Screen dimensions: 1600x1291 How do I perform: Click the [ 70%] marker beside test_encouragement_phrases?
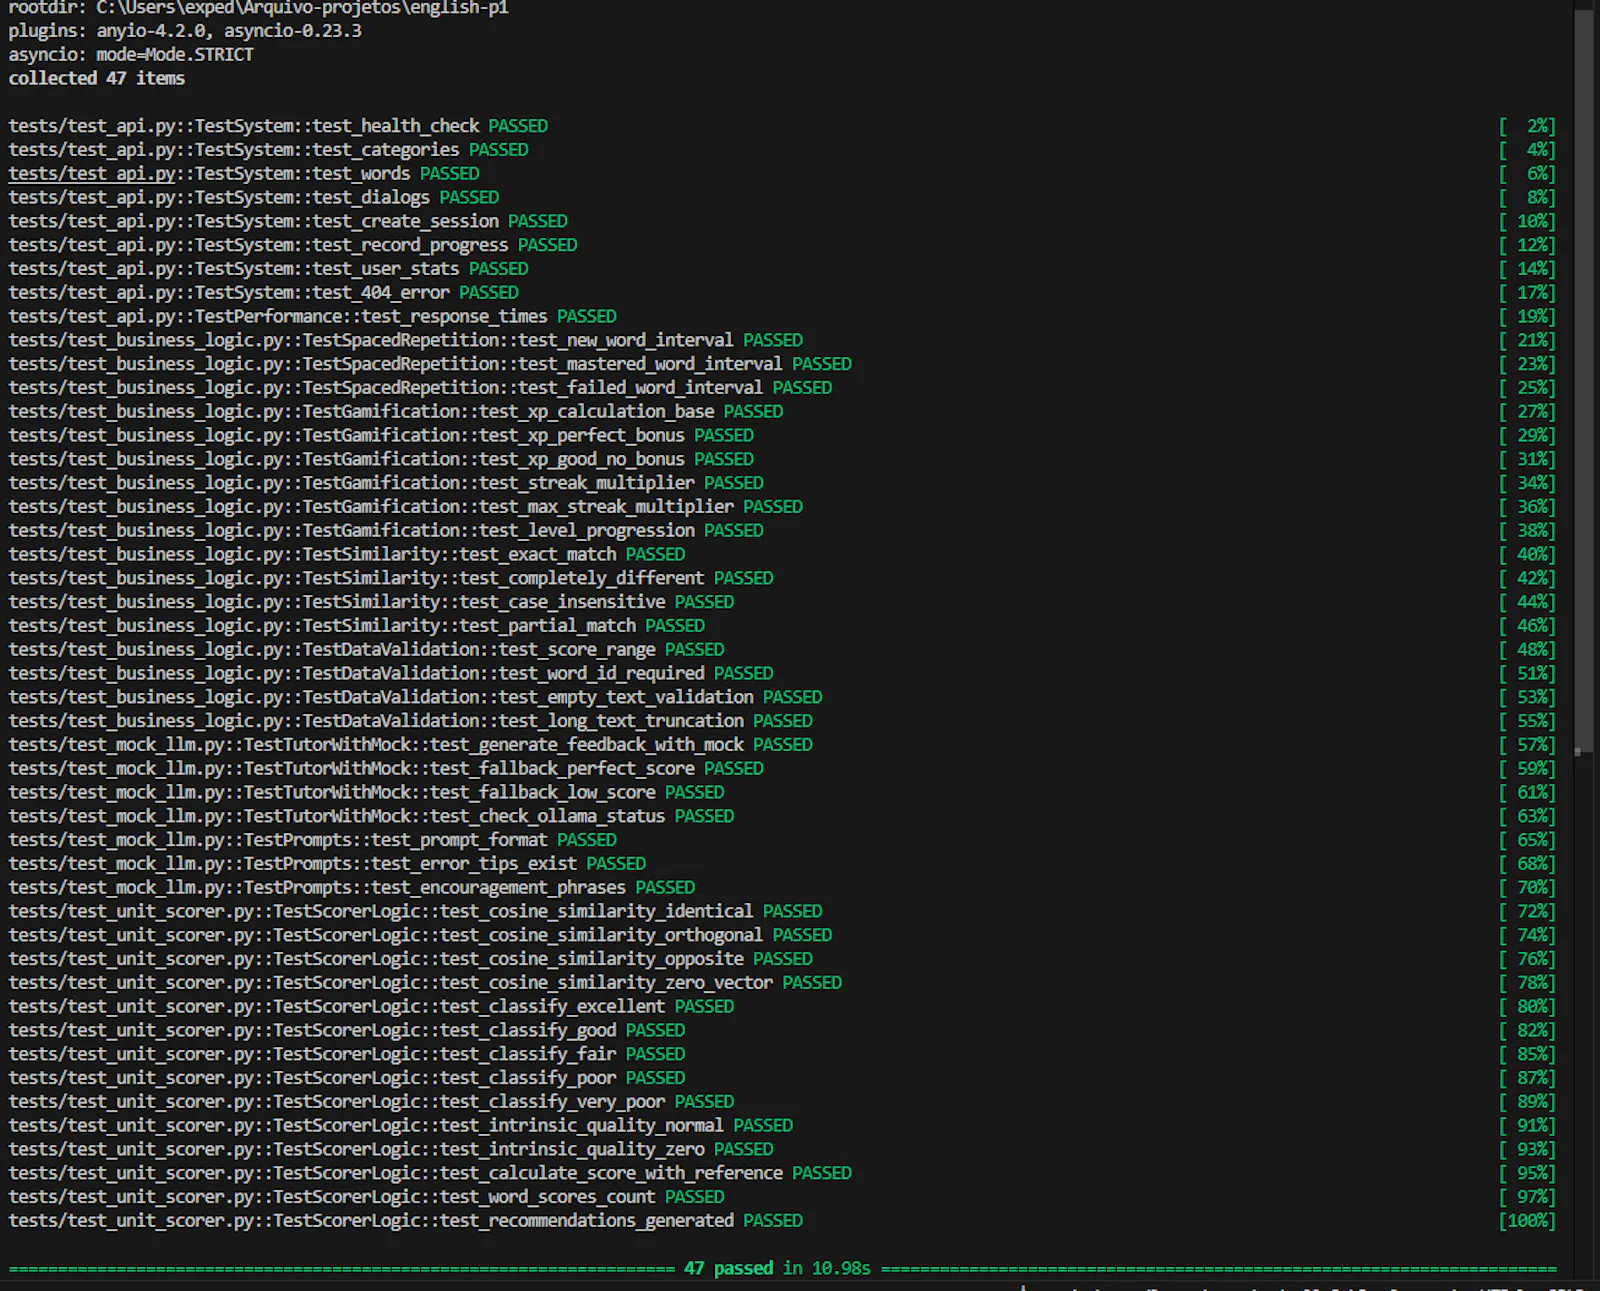1527,888
